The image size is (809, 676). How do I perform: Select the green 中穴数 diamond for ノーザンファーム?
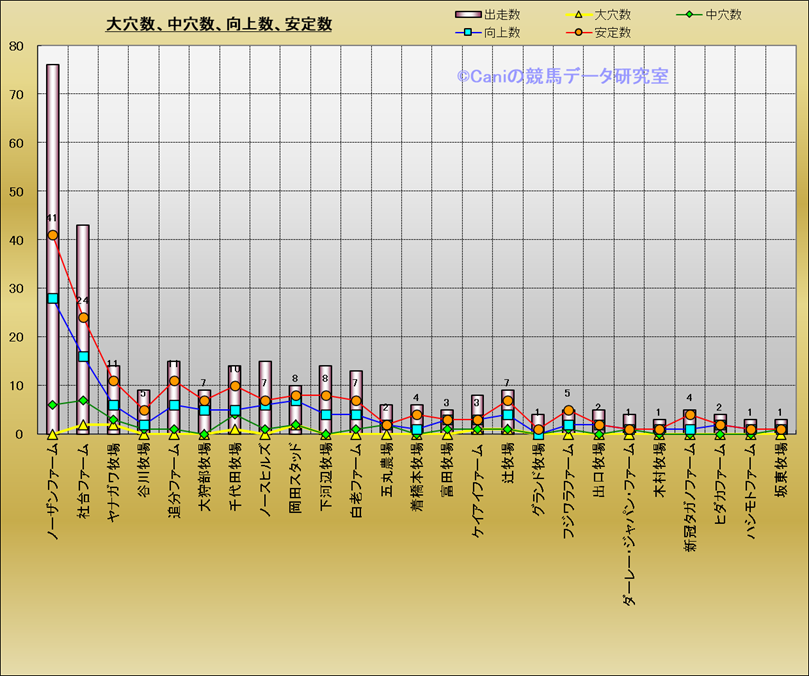(53, 405)
